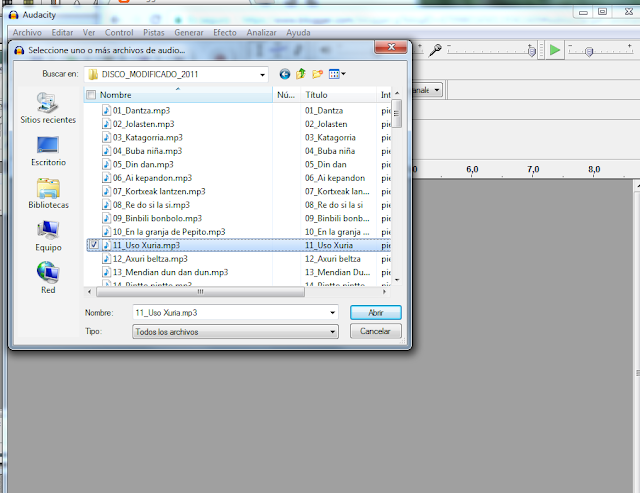The width and height of the screenshot is (640, 493).
Task: Open the Analizar menu
Action: pyautogui.click(x=261, y=33)
